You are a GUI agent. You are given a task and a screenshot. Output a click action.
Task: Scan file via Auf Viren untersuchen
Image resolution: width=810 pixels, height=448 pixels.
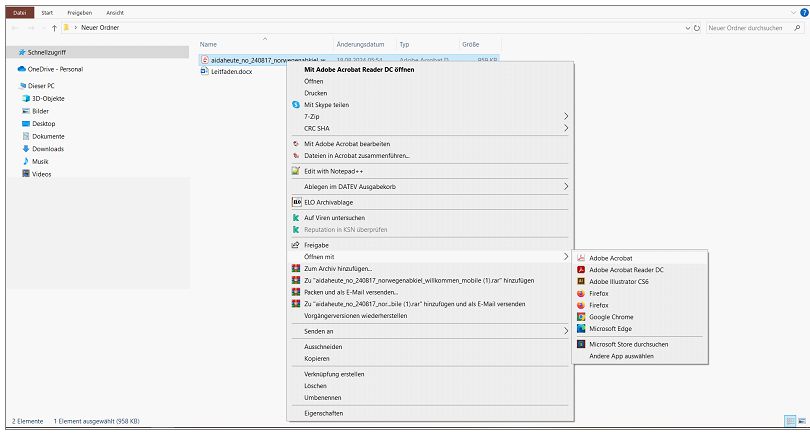tap(334, 217)
